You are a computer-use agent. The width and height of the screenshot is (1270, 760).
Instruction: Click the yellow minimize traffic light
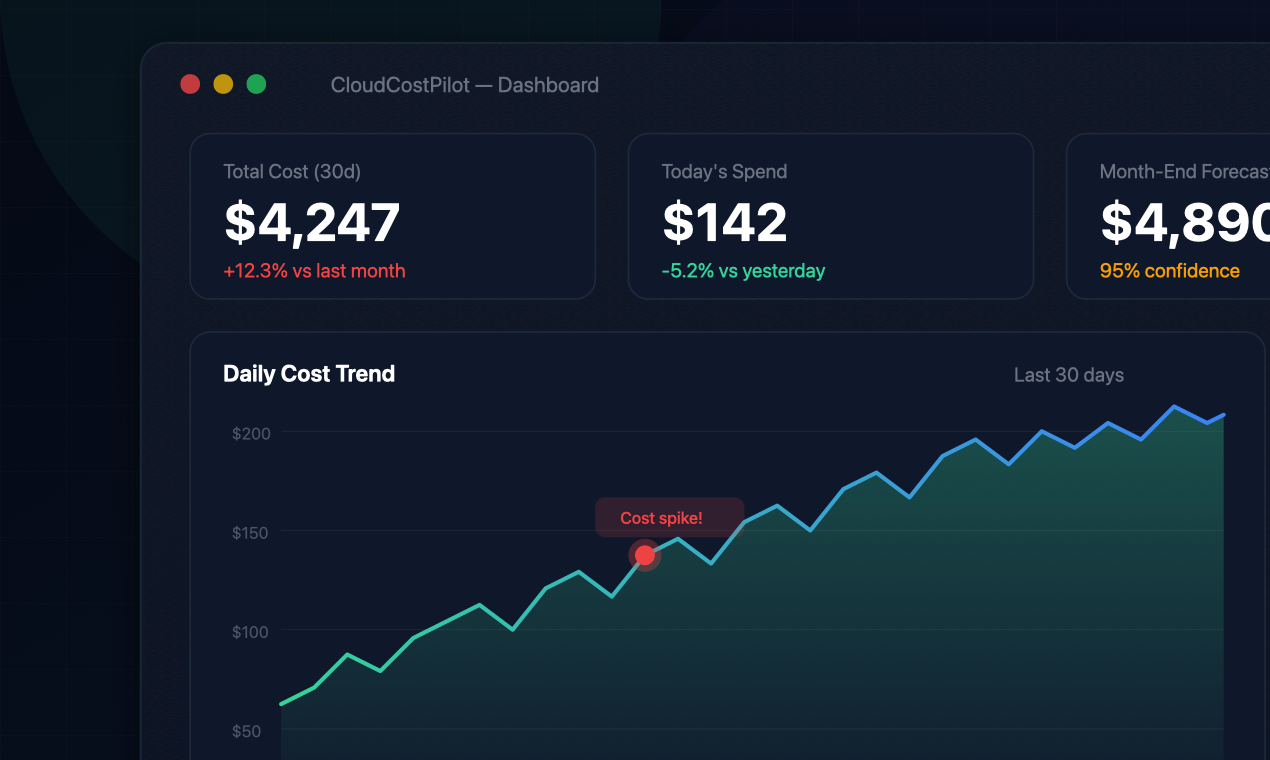tap(223, 84)
